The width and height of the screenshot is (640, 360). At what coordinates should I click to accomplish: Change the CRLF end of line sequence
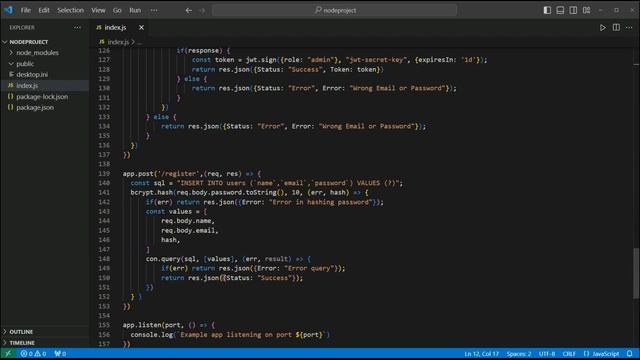pyautogui.click(x=569, y=353)
